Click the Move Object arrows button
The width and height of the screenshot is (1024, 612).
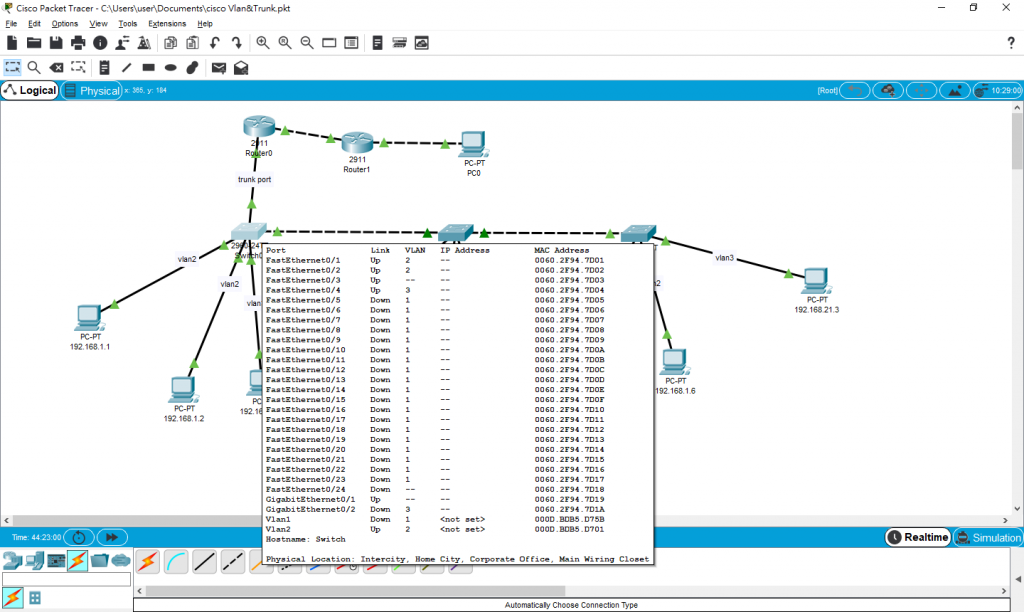click(921, 90)
